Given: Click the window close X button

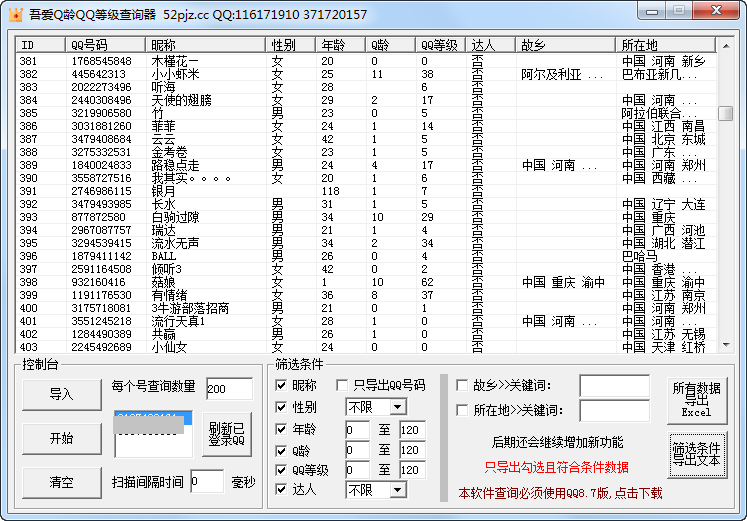Looking at the screenshot, I should pyautogui.click(x=716, y=10).
